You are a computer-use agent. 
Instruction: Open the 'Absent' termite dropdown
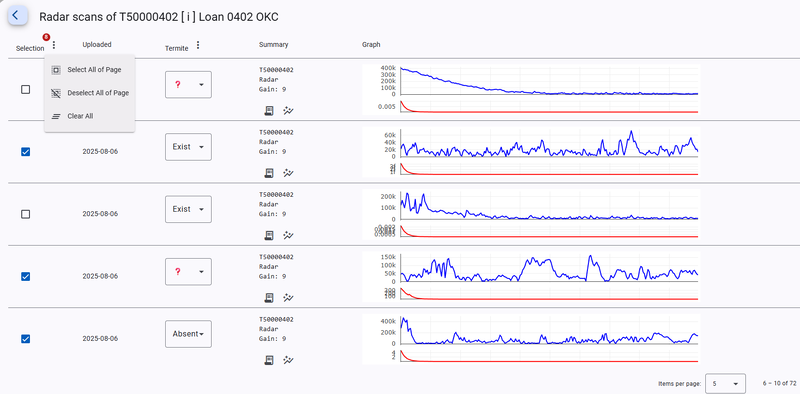tap(188, 334)
